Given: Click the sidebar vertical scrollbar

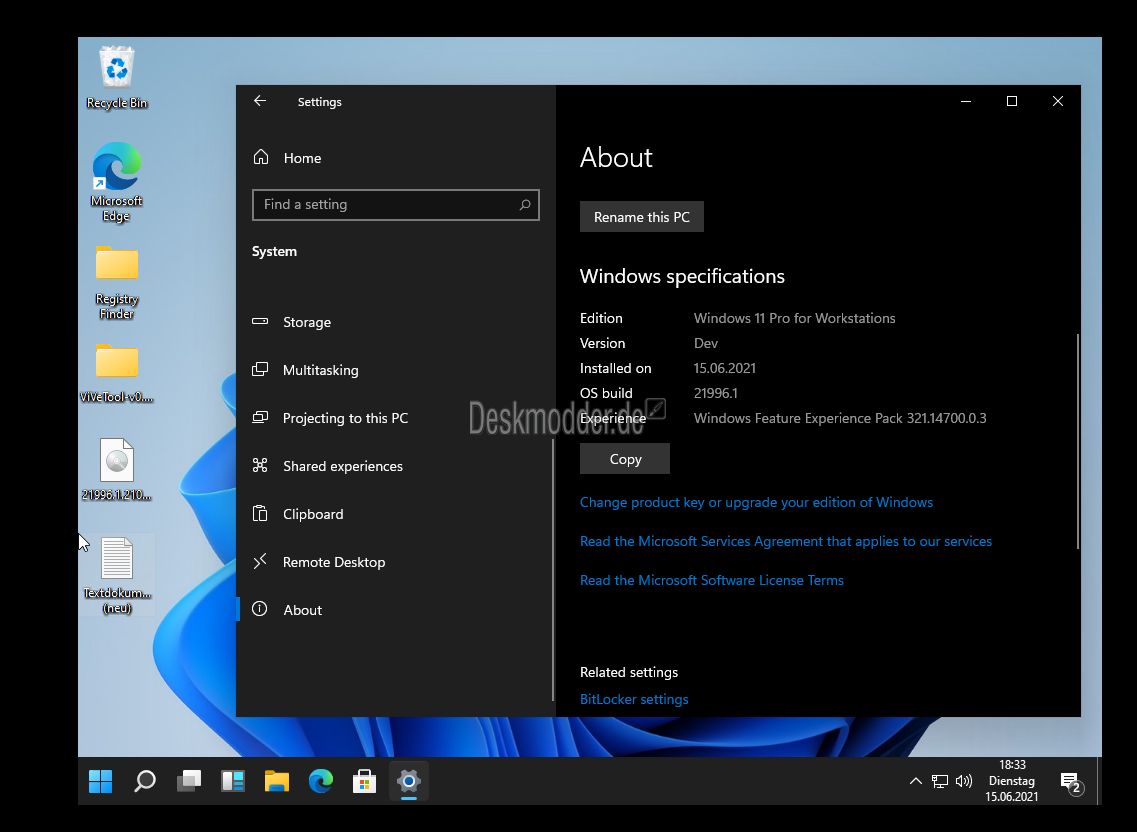Looking at the screenshot, I should click(553, 569).
